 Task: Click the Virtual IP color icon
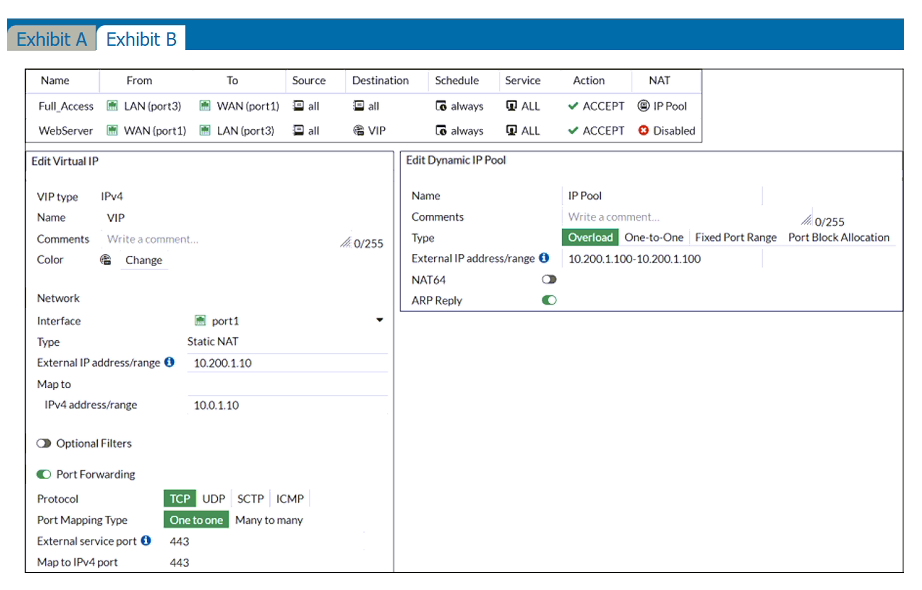pos(105,259)
